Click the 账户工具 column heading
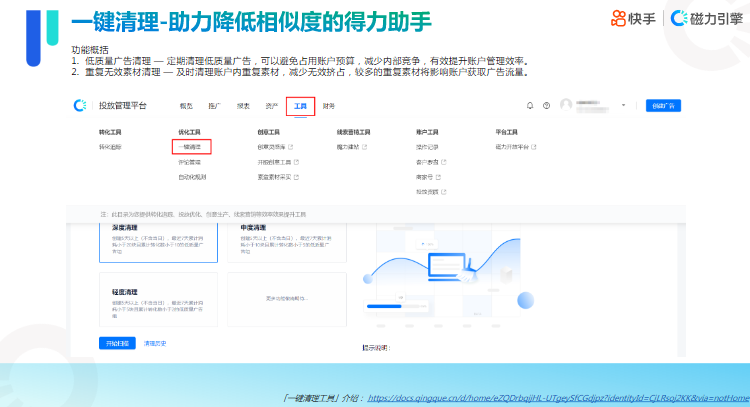This screenshot has height=407, width=750. (x=427, y=132)
